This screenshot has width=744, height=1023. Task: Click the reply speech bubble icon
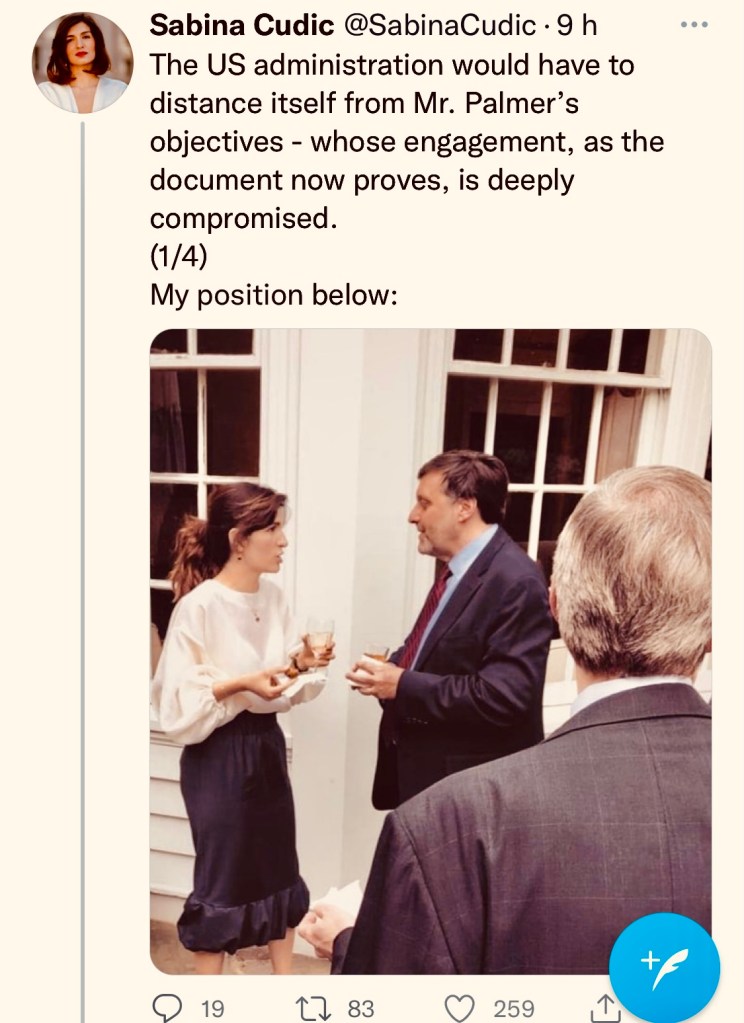pos(169,1007)
